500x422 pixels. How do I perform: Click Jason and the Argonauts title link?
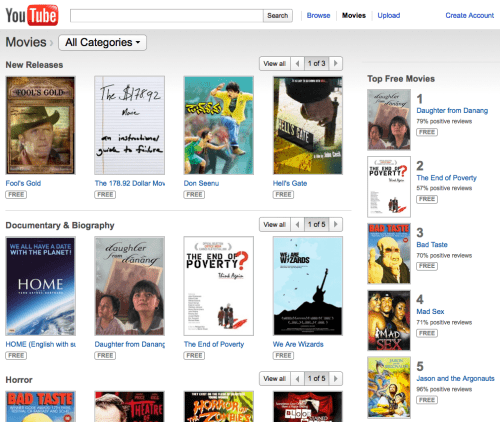(x=455, y=379)
